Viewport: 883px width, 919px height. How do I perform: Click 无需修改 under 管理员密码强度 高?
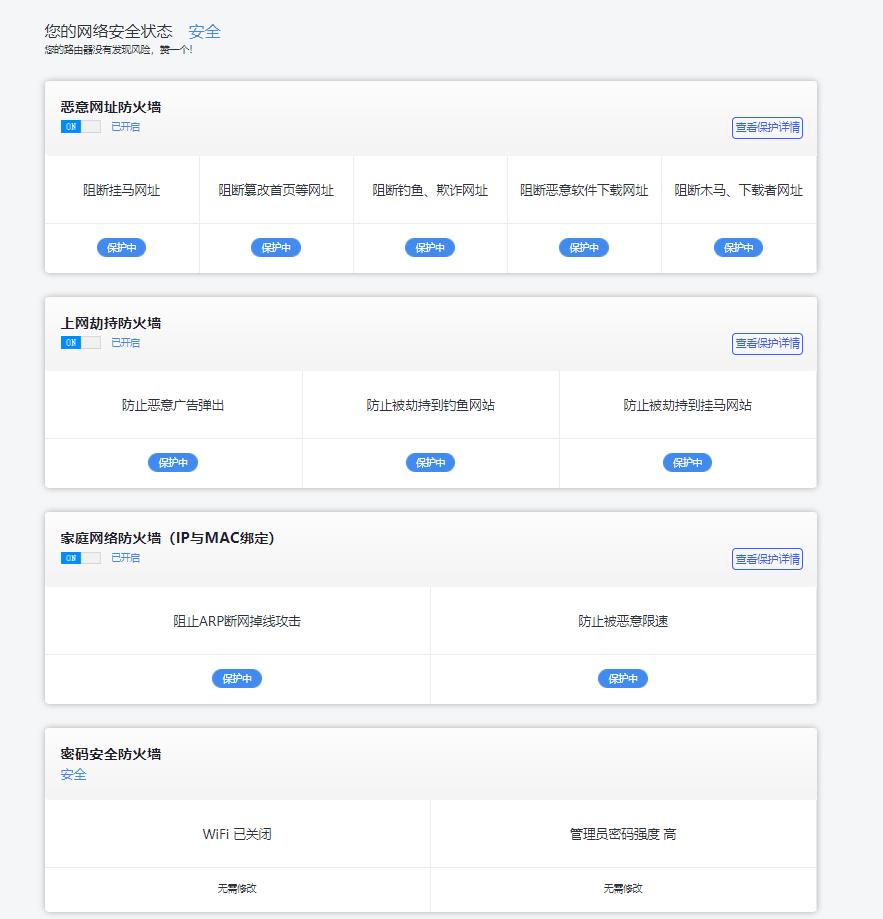click(x=622, y=887)
